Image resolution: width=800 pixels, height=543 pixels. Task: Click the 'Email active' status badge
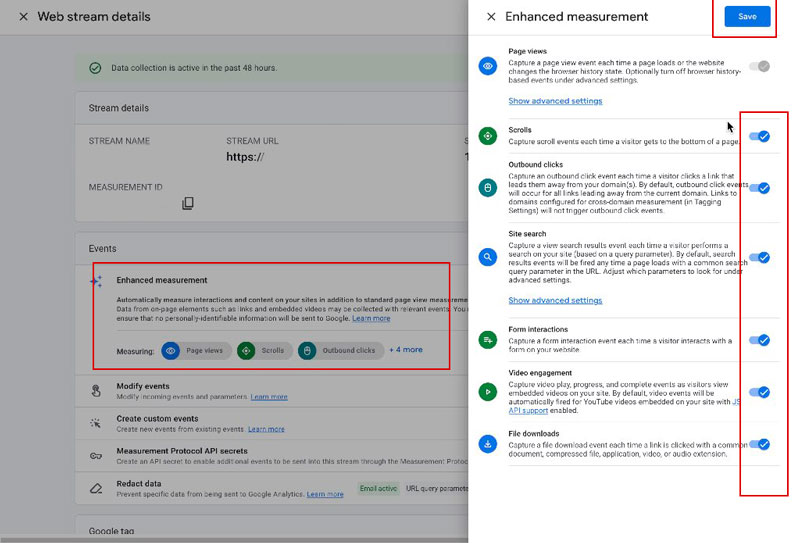coord(378,488)
